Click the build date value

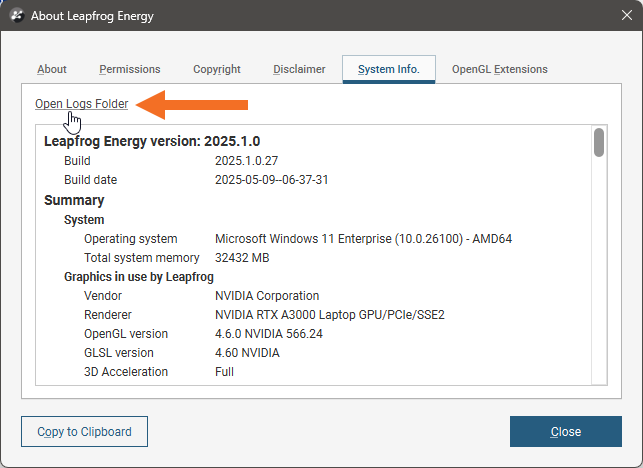pyautogui.click(x=272, y=180)
